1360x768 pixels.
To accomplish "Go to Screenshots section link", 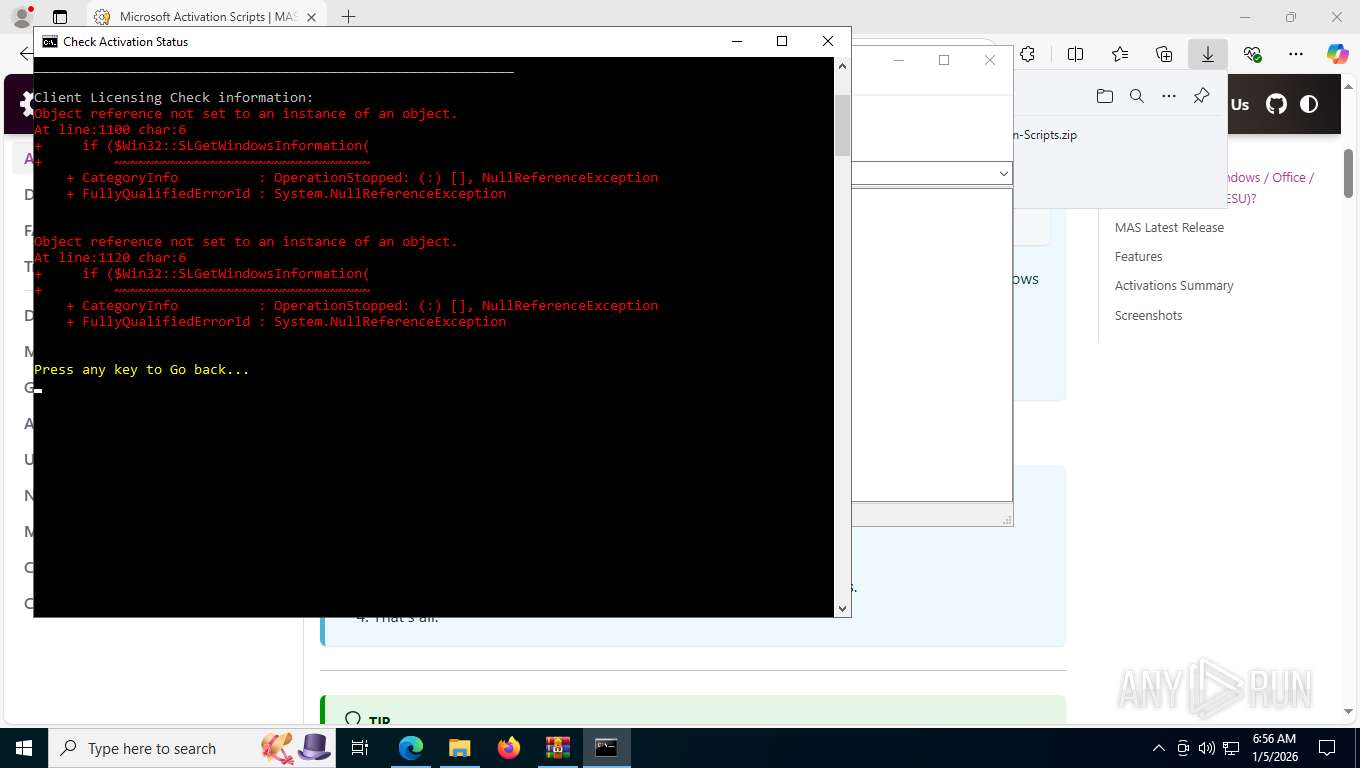I will [x=1148, y=315].
